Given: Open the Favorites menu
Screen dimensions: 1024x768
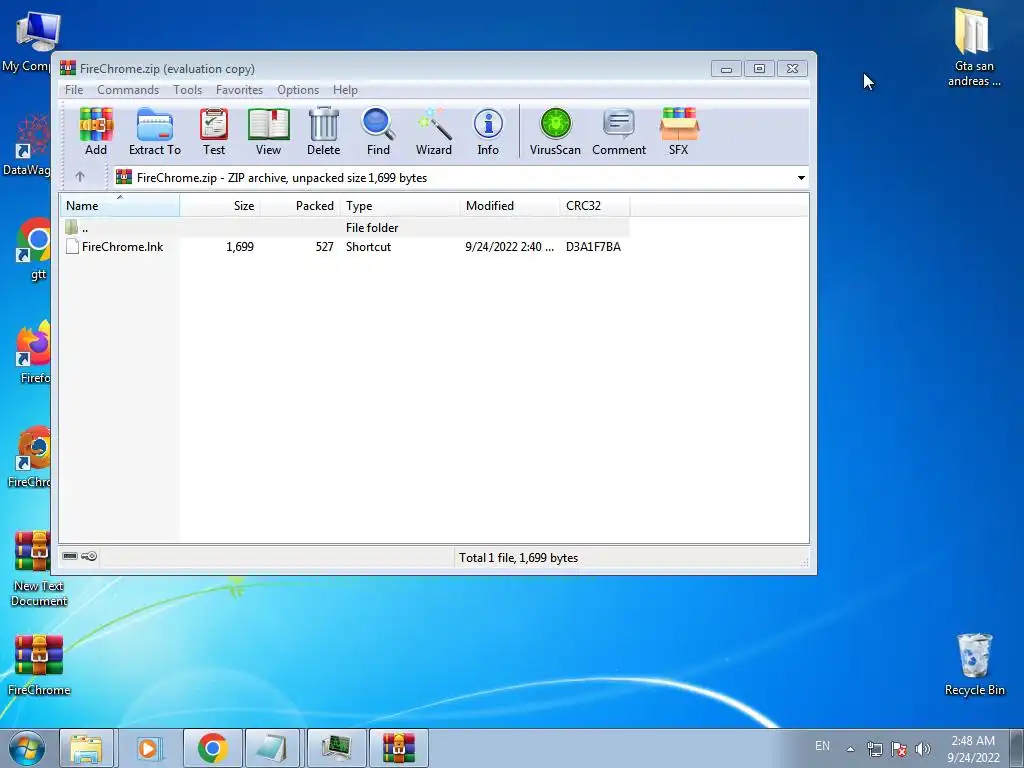Looking at the screenshot, I should pyautogui.click(x=239, y=90).
